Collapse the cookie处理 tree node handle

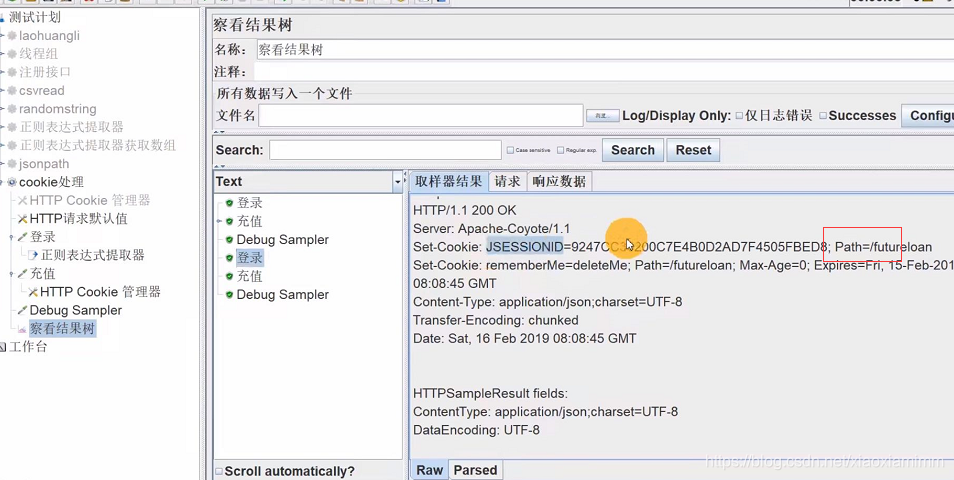[2, 182]
